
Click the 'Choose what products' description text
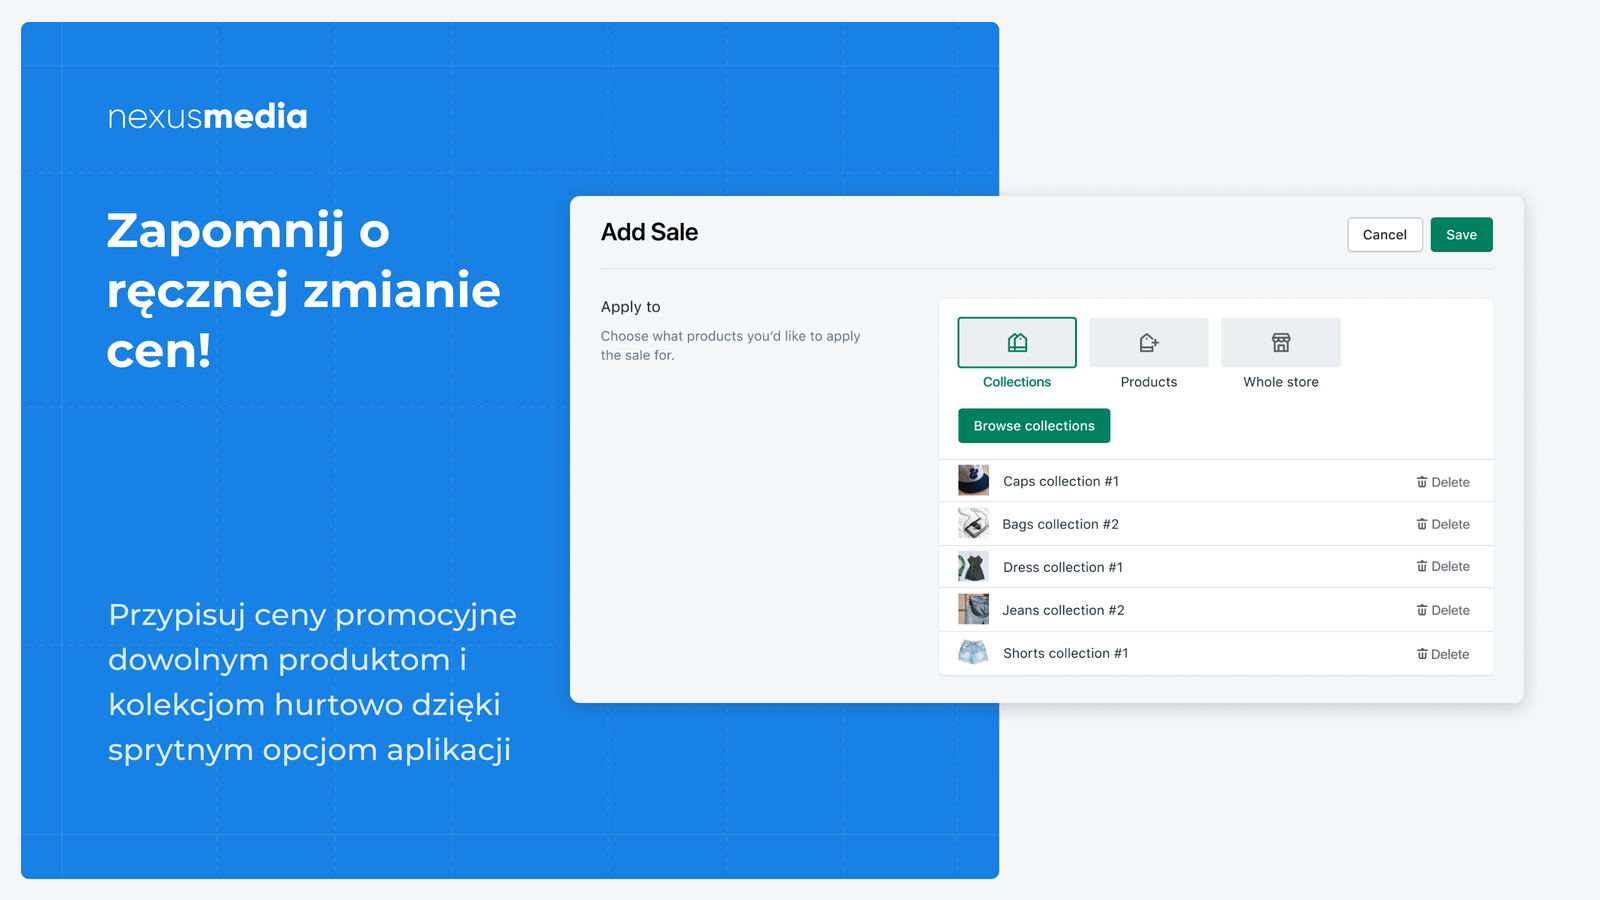click(x=731, y=345)
